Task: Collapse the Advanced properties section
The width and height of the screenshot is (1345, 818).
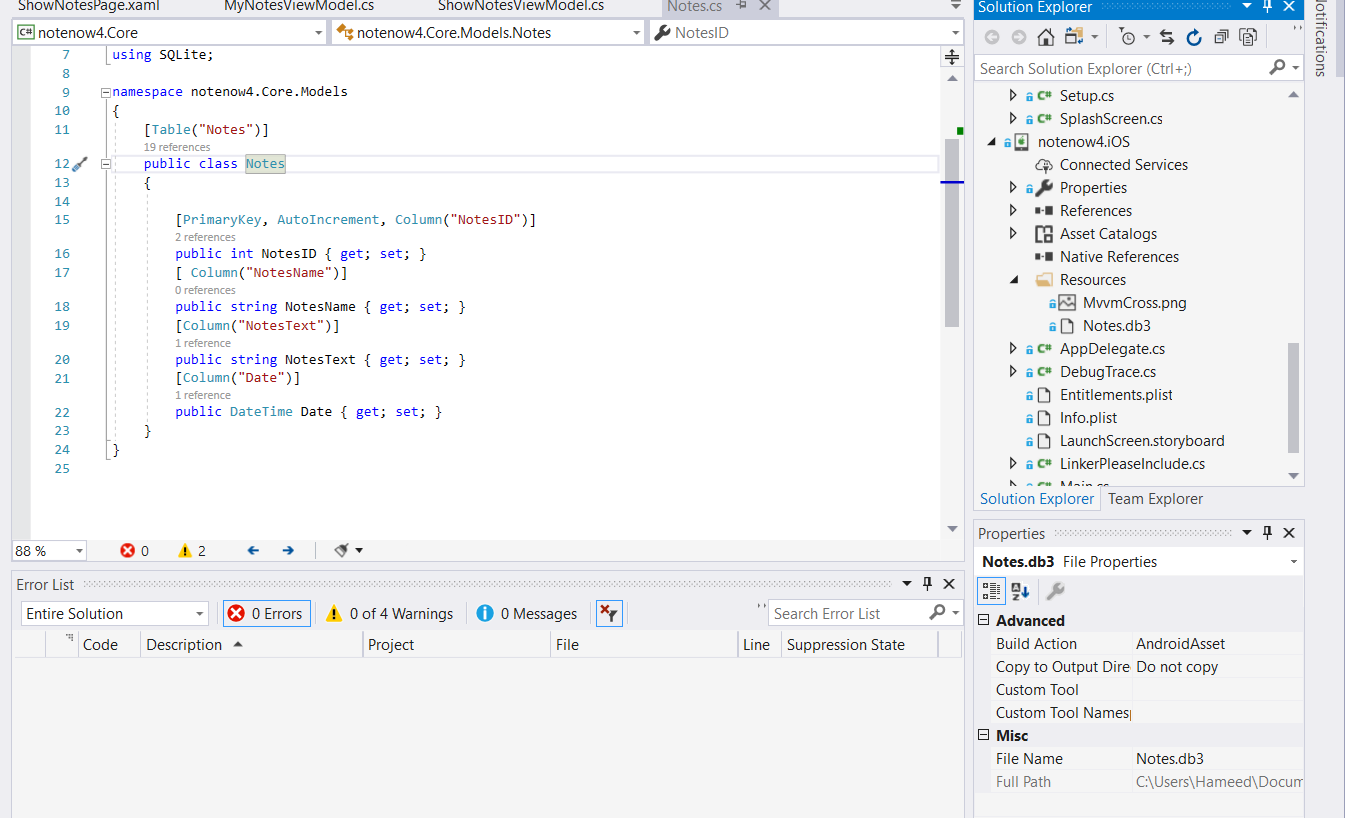Action: pos(984,621)
